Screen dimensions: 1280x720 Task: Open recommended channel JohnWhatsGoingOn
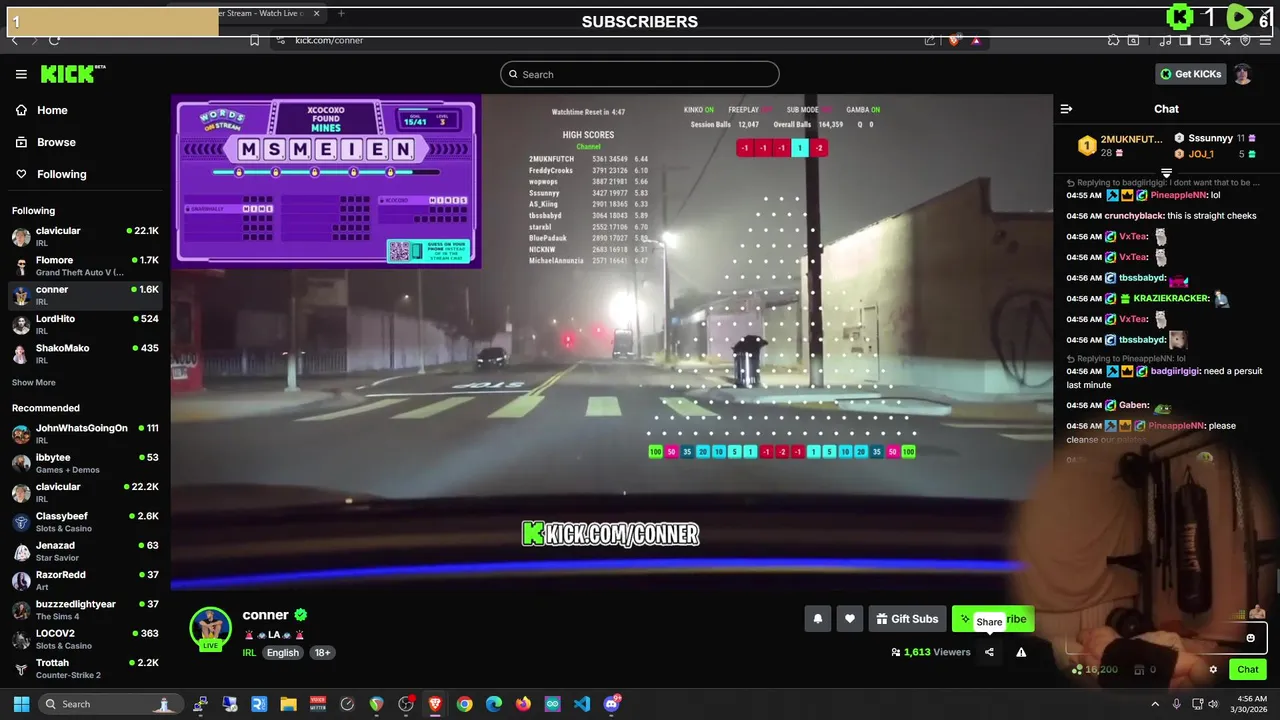[85, 433]
